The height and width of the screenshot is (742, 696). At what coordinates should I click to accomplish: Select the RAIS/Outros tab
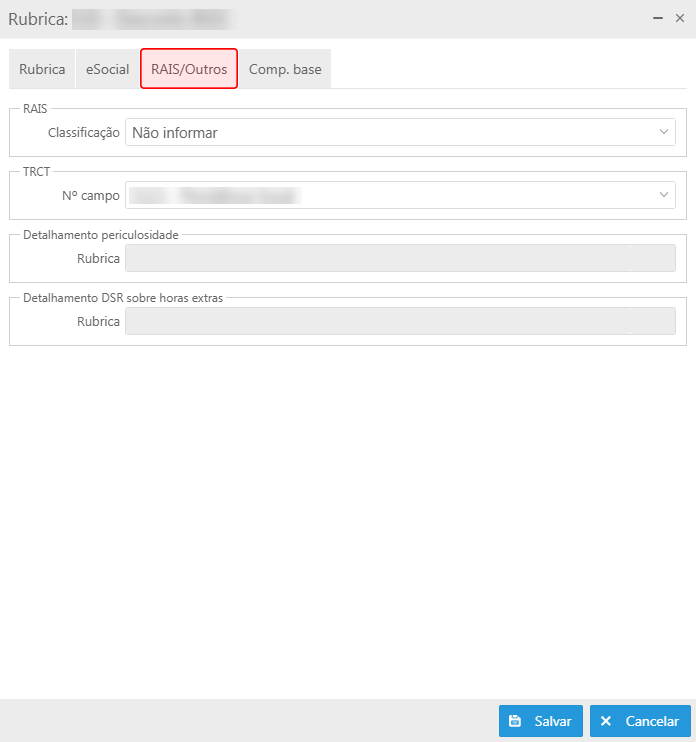coord(189,69)
